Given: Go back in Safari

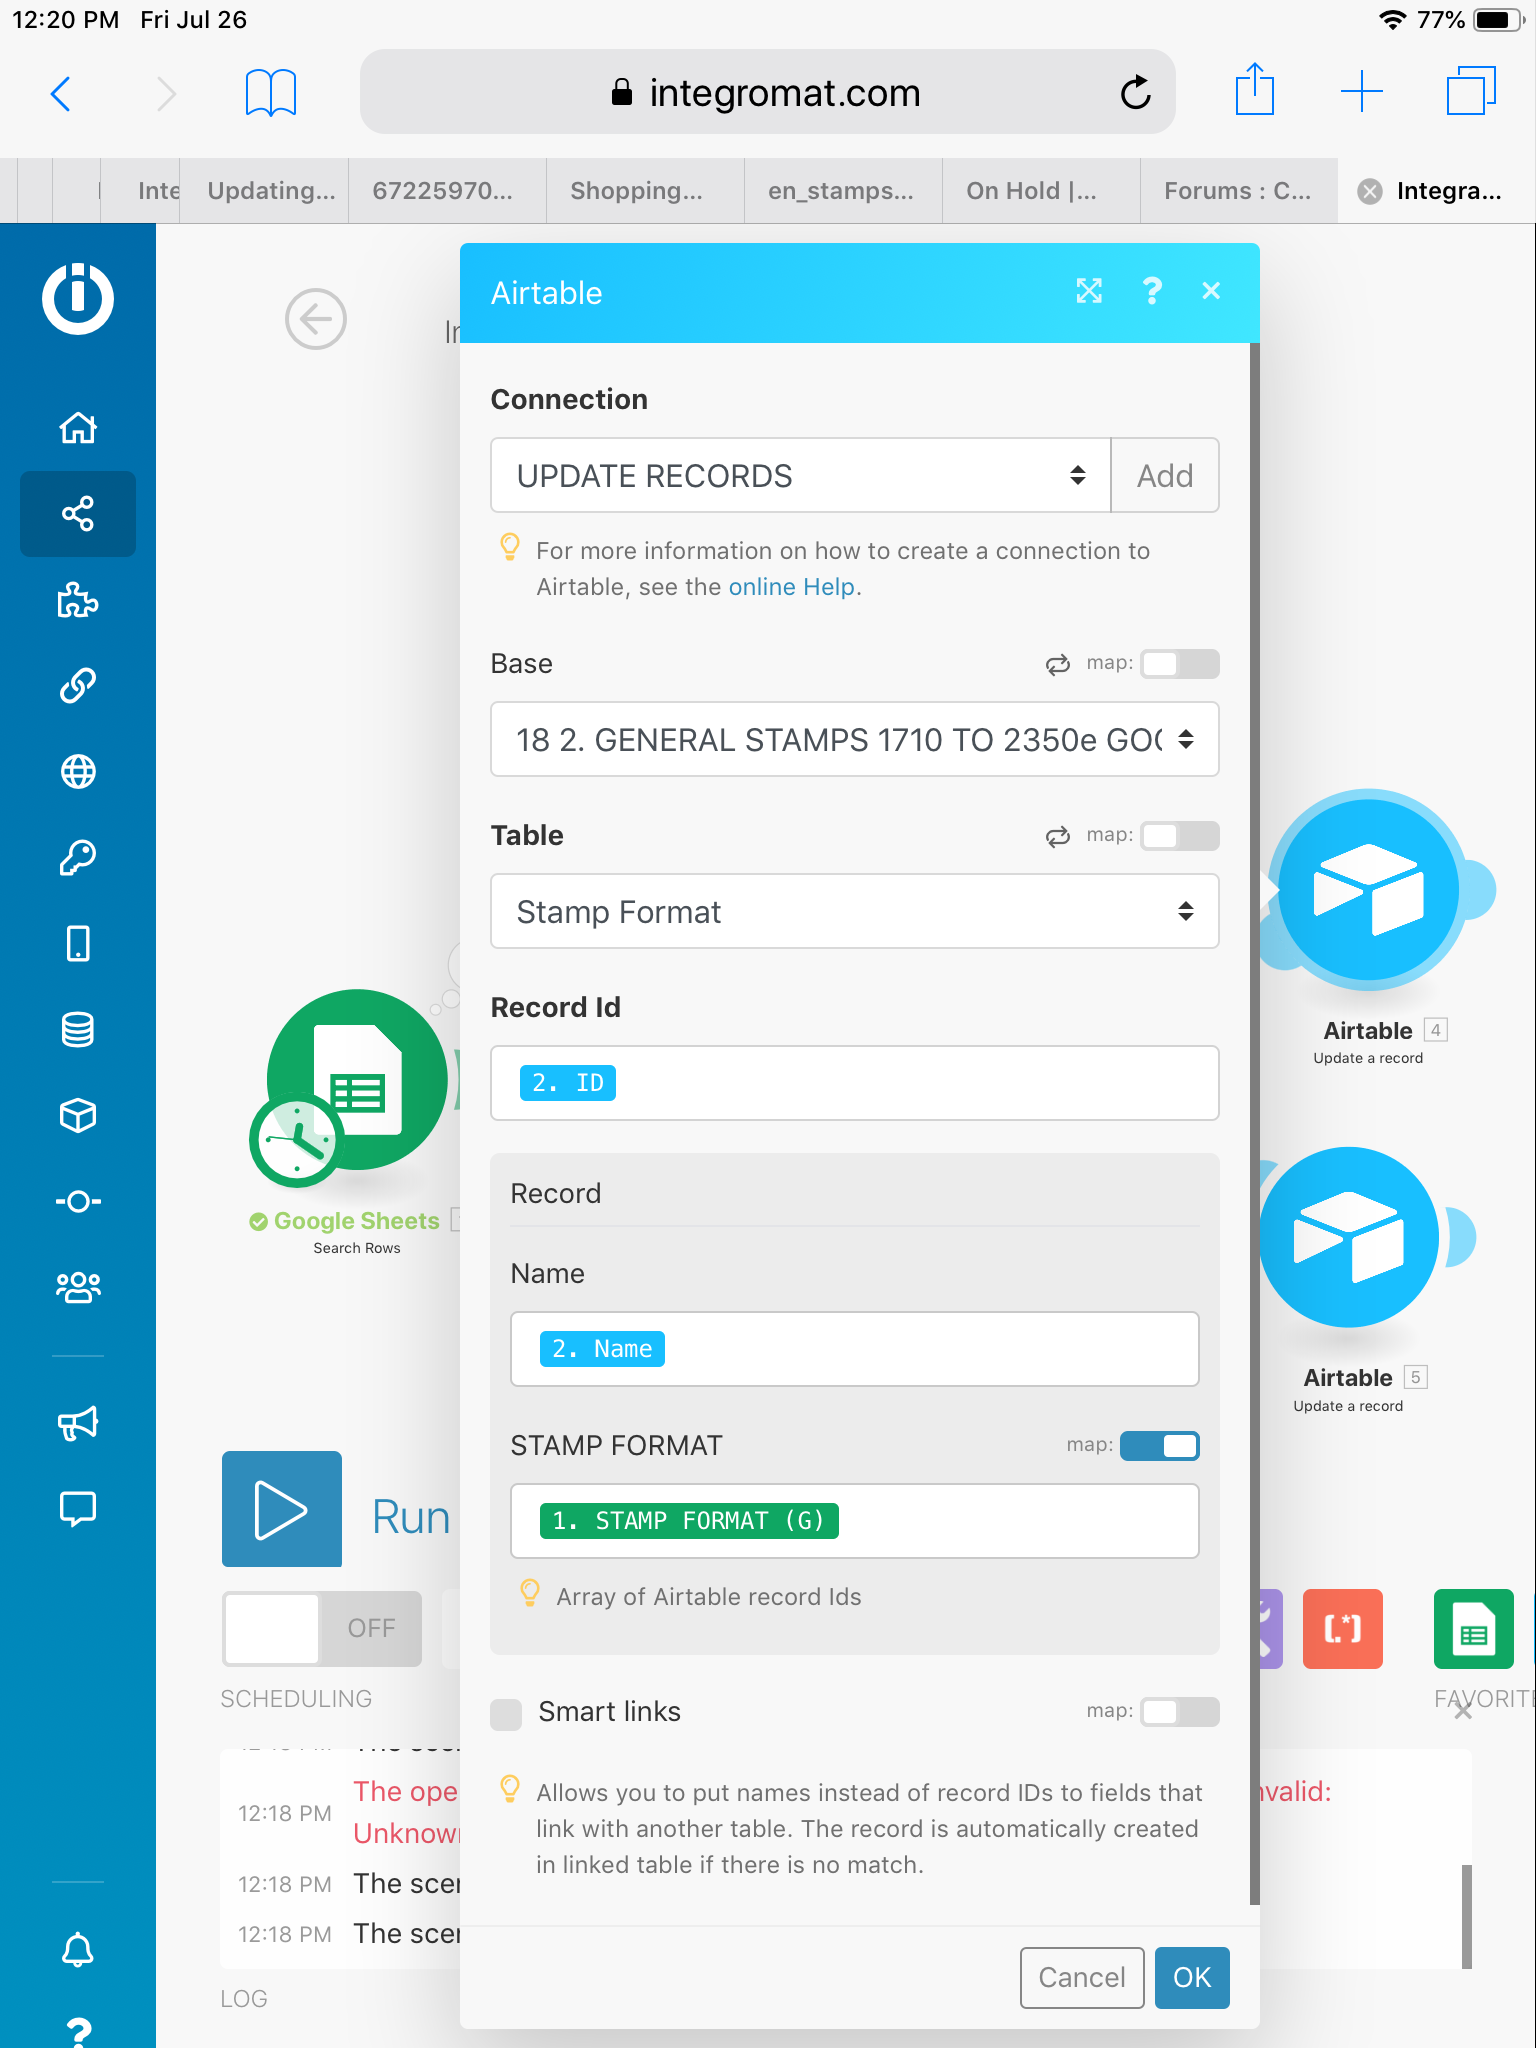Looking at the screenshot, I should (x=61, y=93).
